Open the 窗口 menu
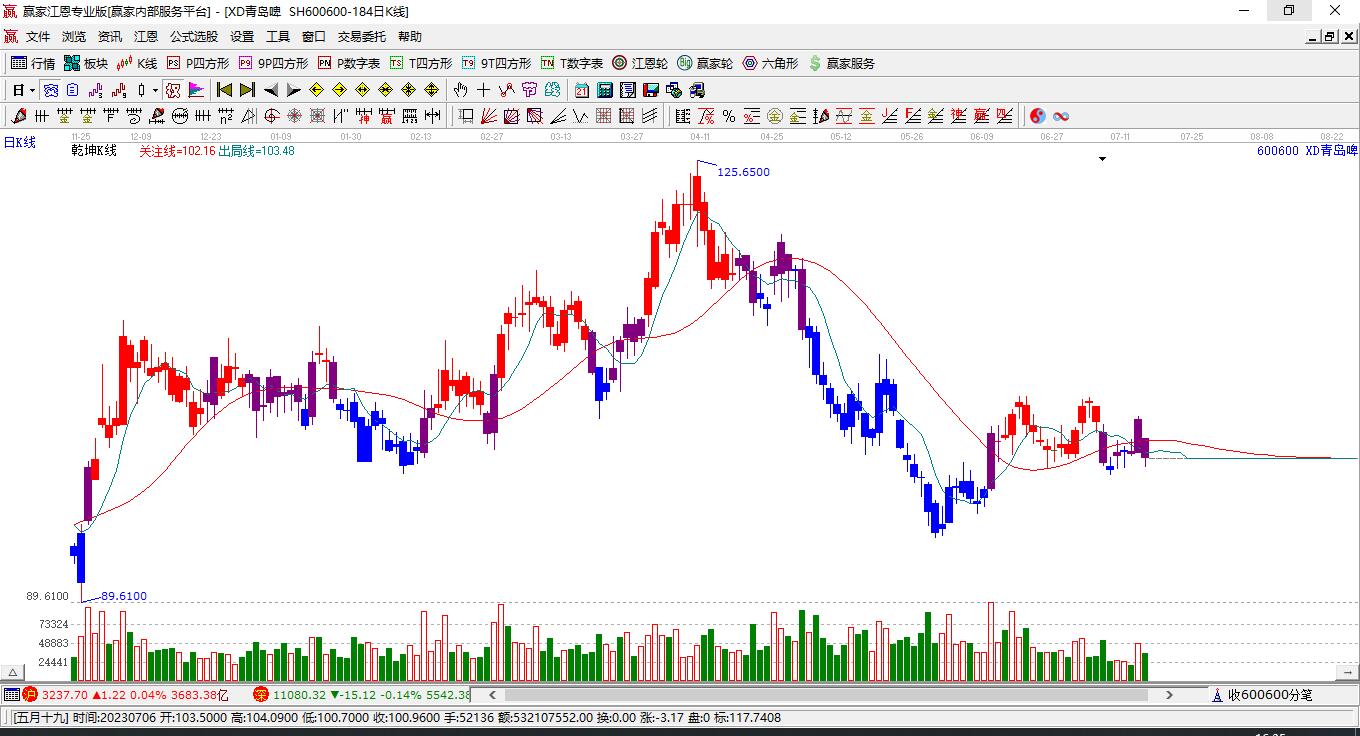Viewport: 1360px width, 736px height. tap(314, 37)
